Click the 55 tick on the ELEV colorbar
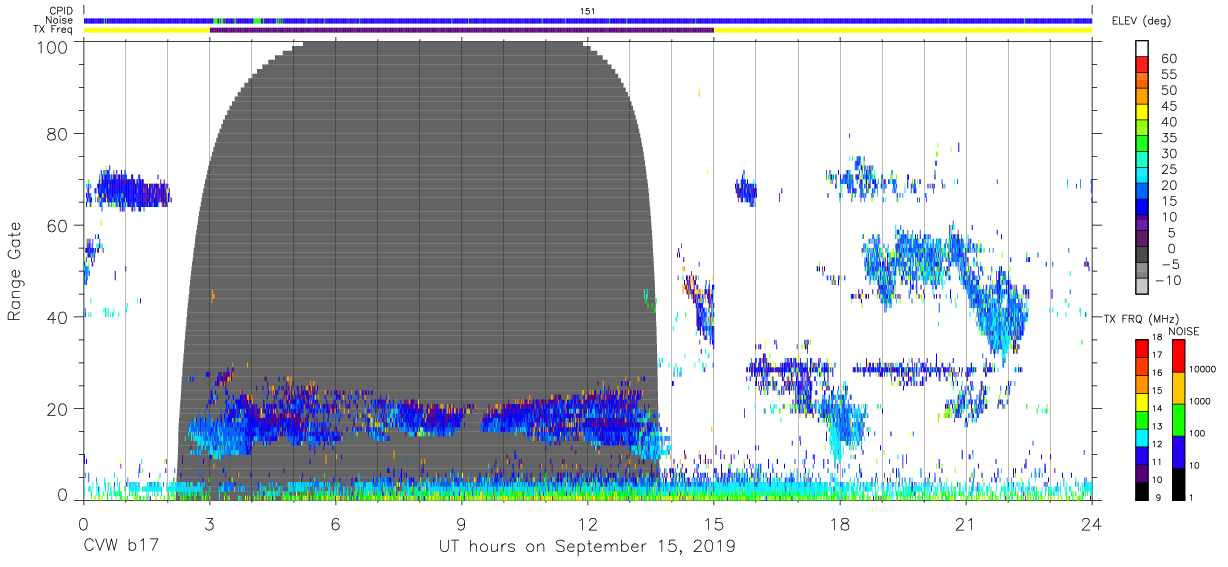This screenshot has height=567, width=1228. [1167, 74]
